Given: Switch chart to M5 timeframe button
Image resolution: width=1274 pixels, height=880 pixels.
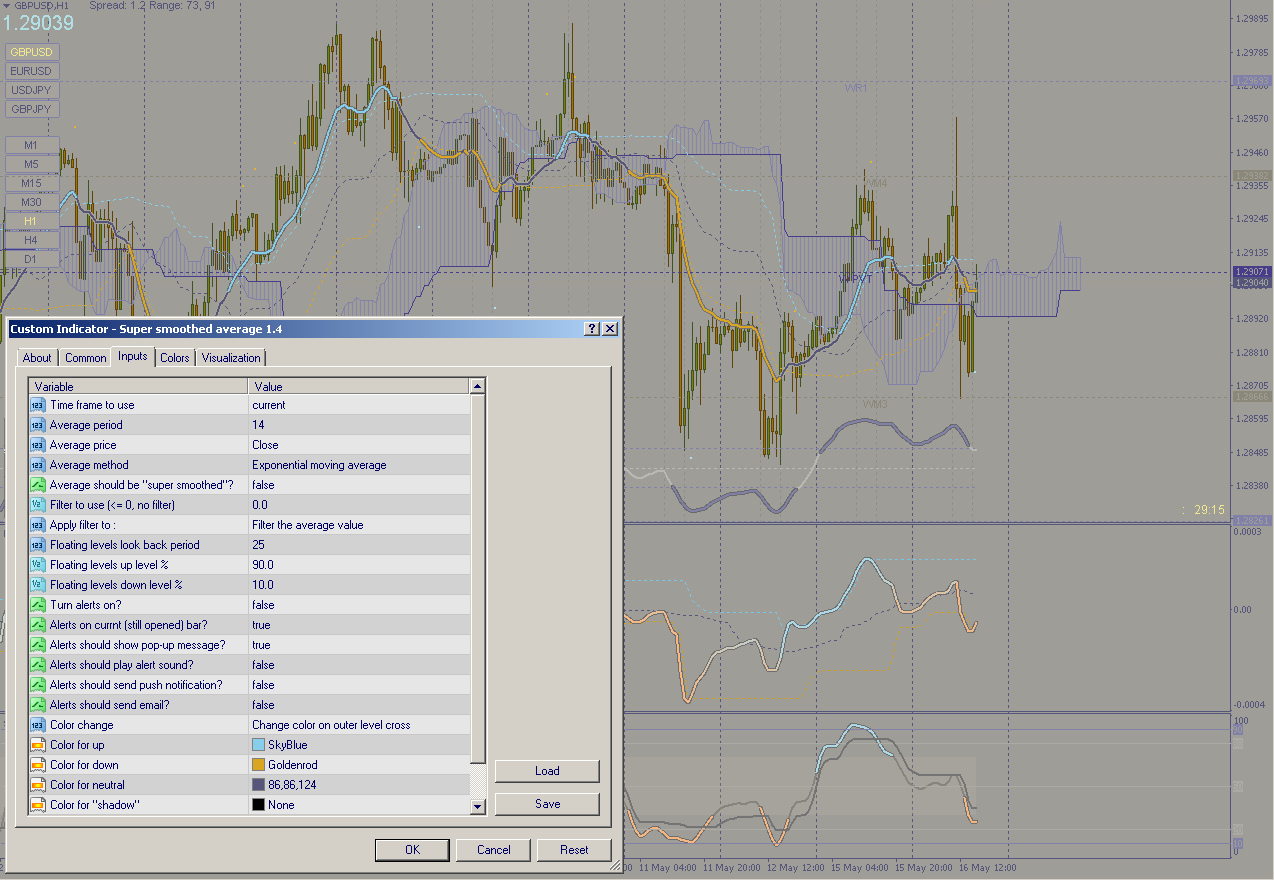Looking at the screenshot, I should pos(31,164).
